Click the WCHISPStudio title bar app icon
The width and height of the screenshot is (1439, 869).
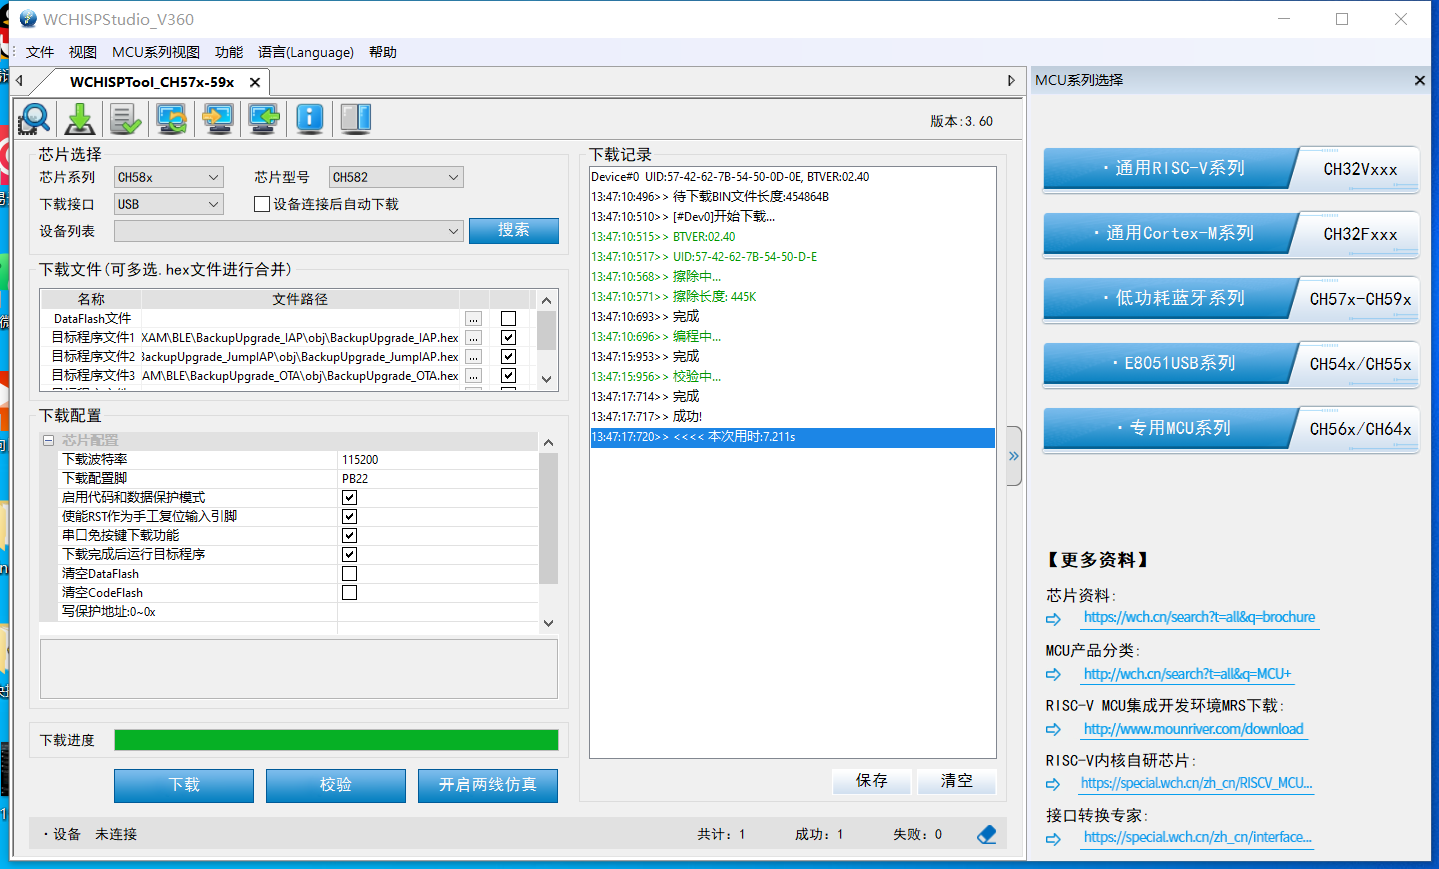pyautogui.click(x=28, y=19)
